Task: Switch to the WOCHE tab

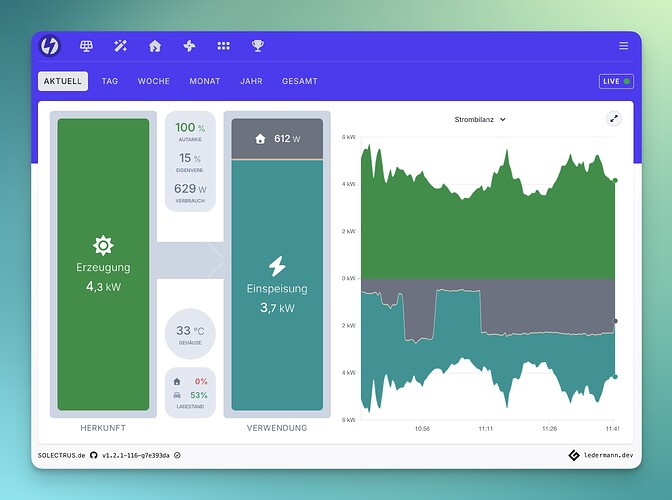Action: point(153,81)
